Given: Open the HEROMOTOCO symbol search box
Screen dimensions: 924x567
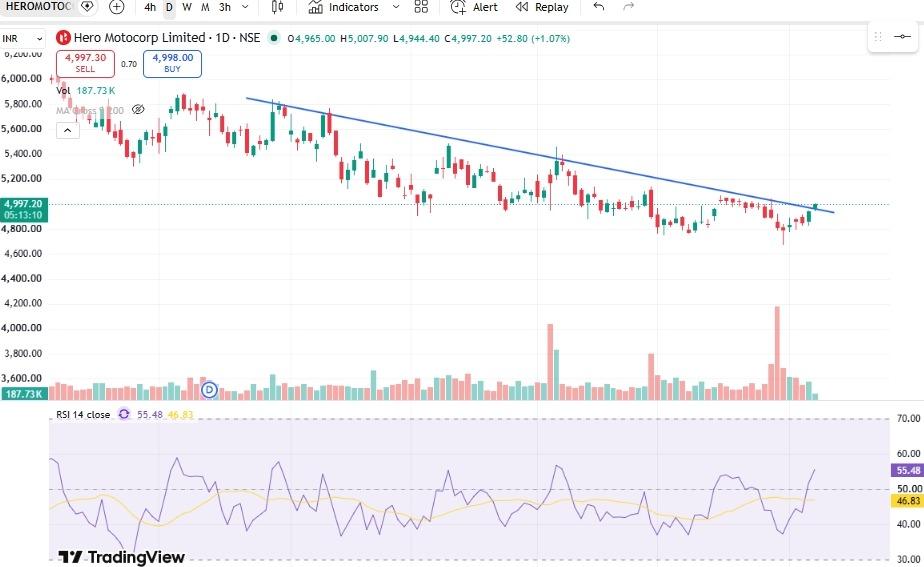Looking at the screenshot, I should (x=37, y=7).
